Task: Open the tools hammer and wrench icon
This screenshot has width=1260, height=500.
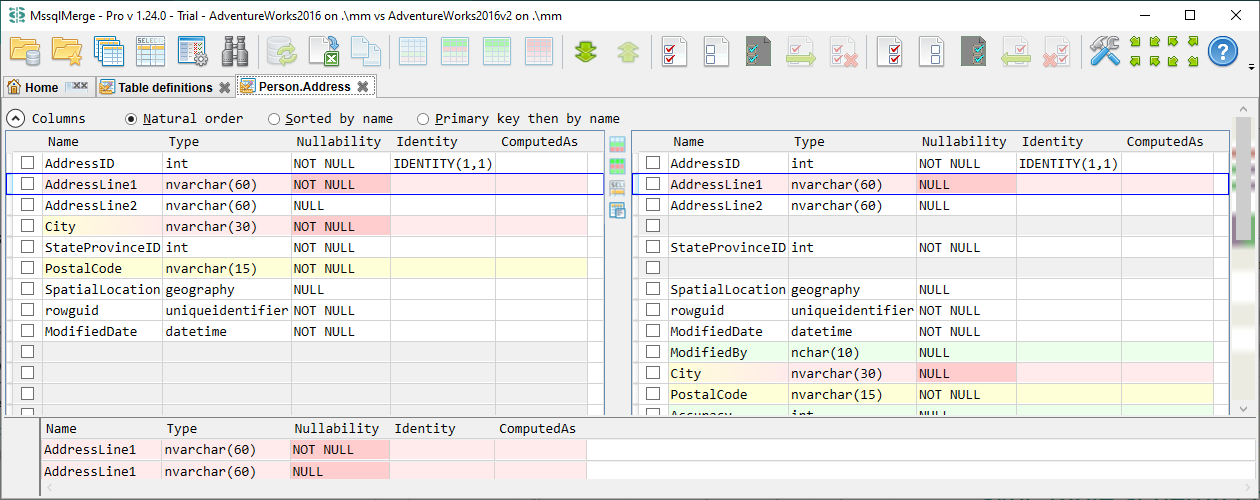Action: (1106, 51)
